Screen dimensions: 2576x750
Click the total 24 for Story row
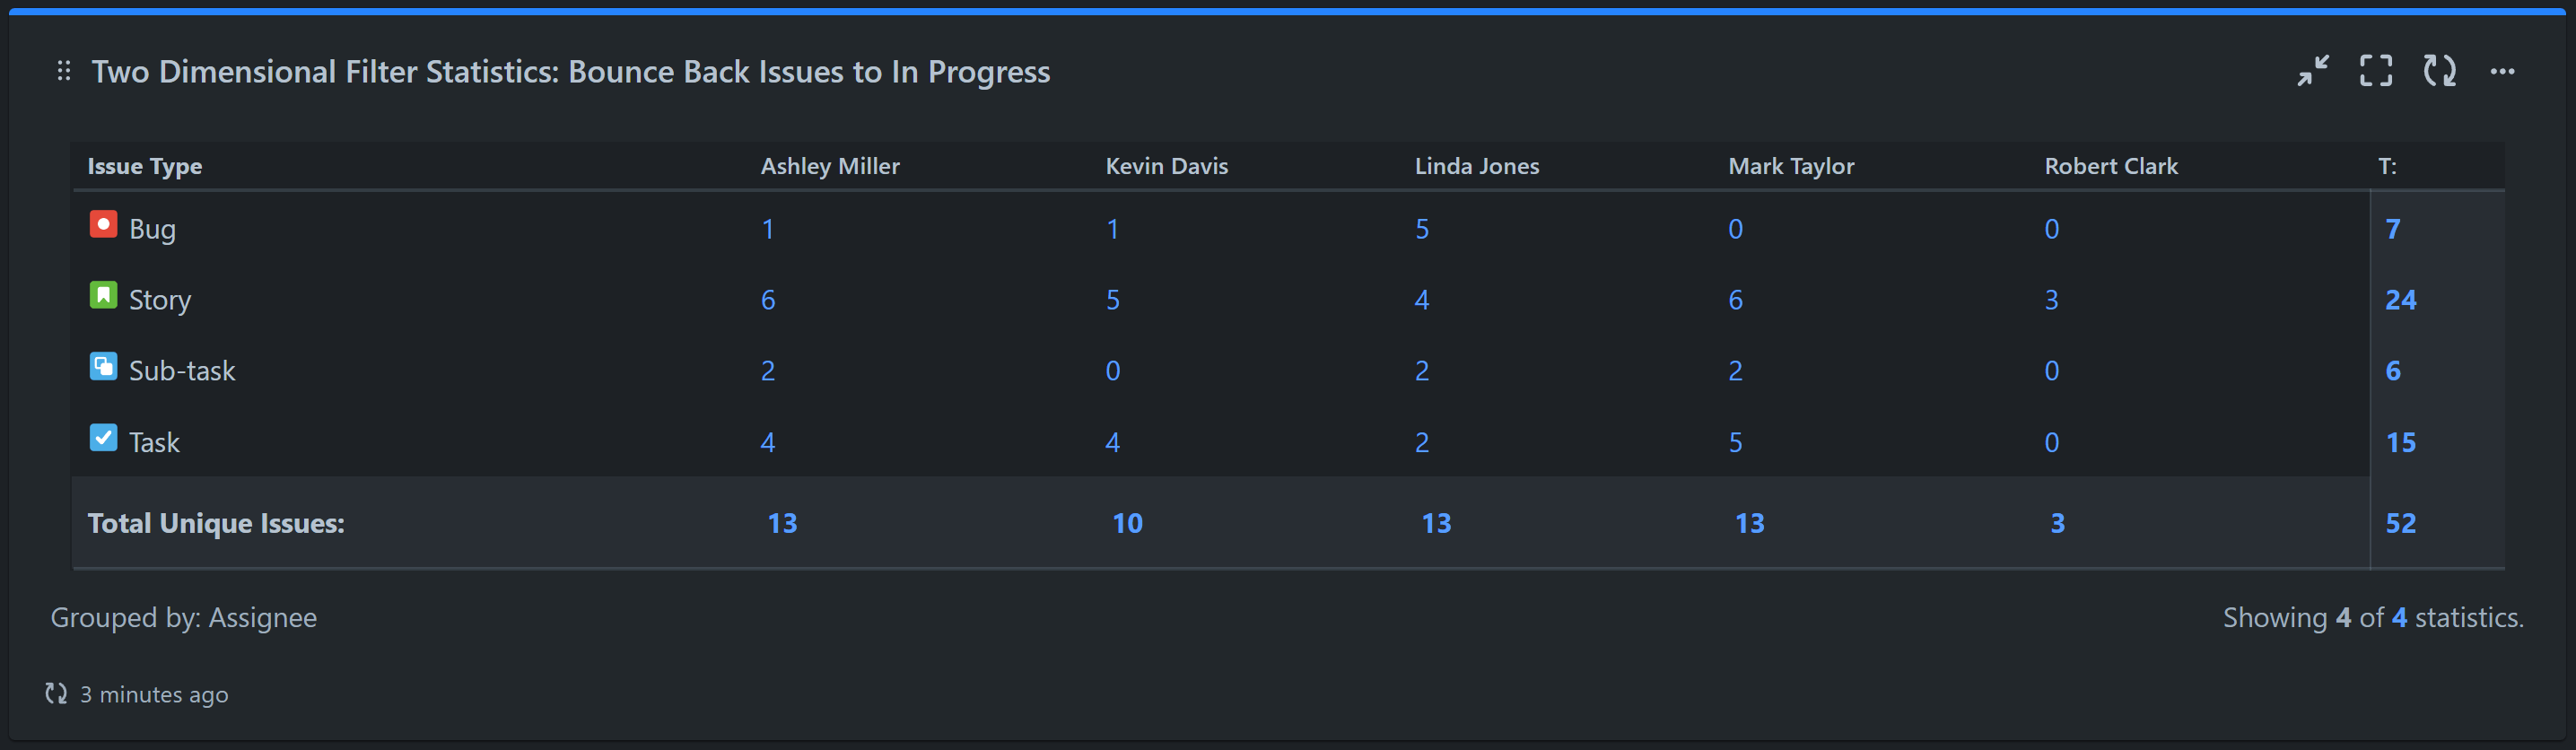2401,298
